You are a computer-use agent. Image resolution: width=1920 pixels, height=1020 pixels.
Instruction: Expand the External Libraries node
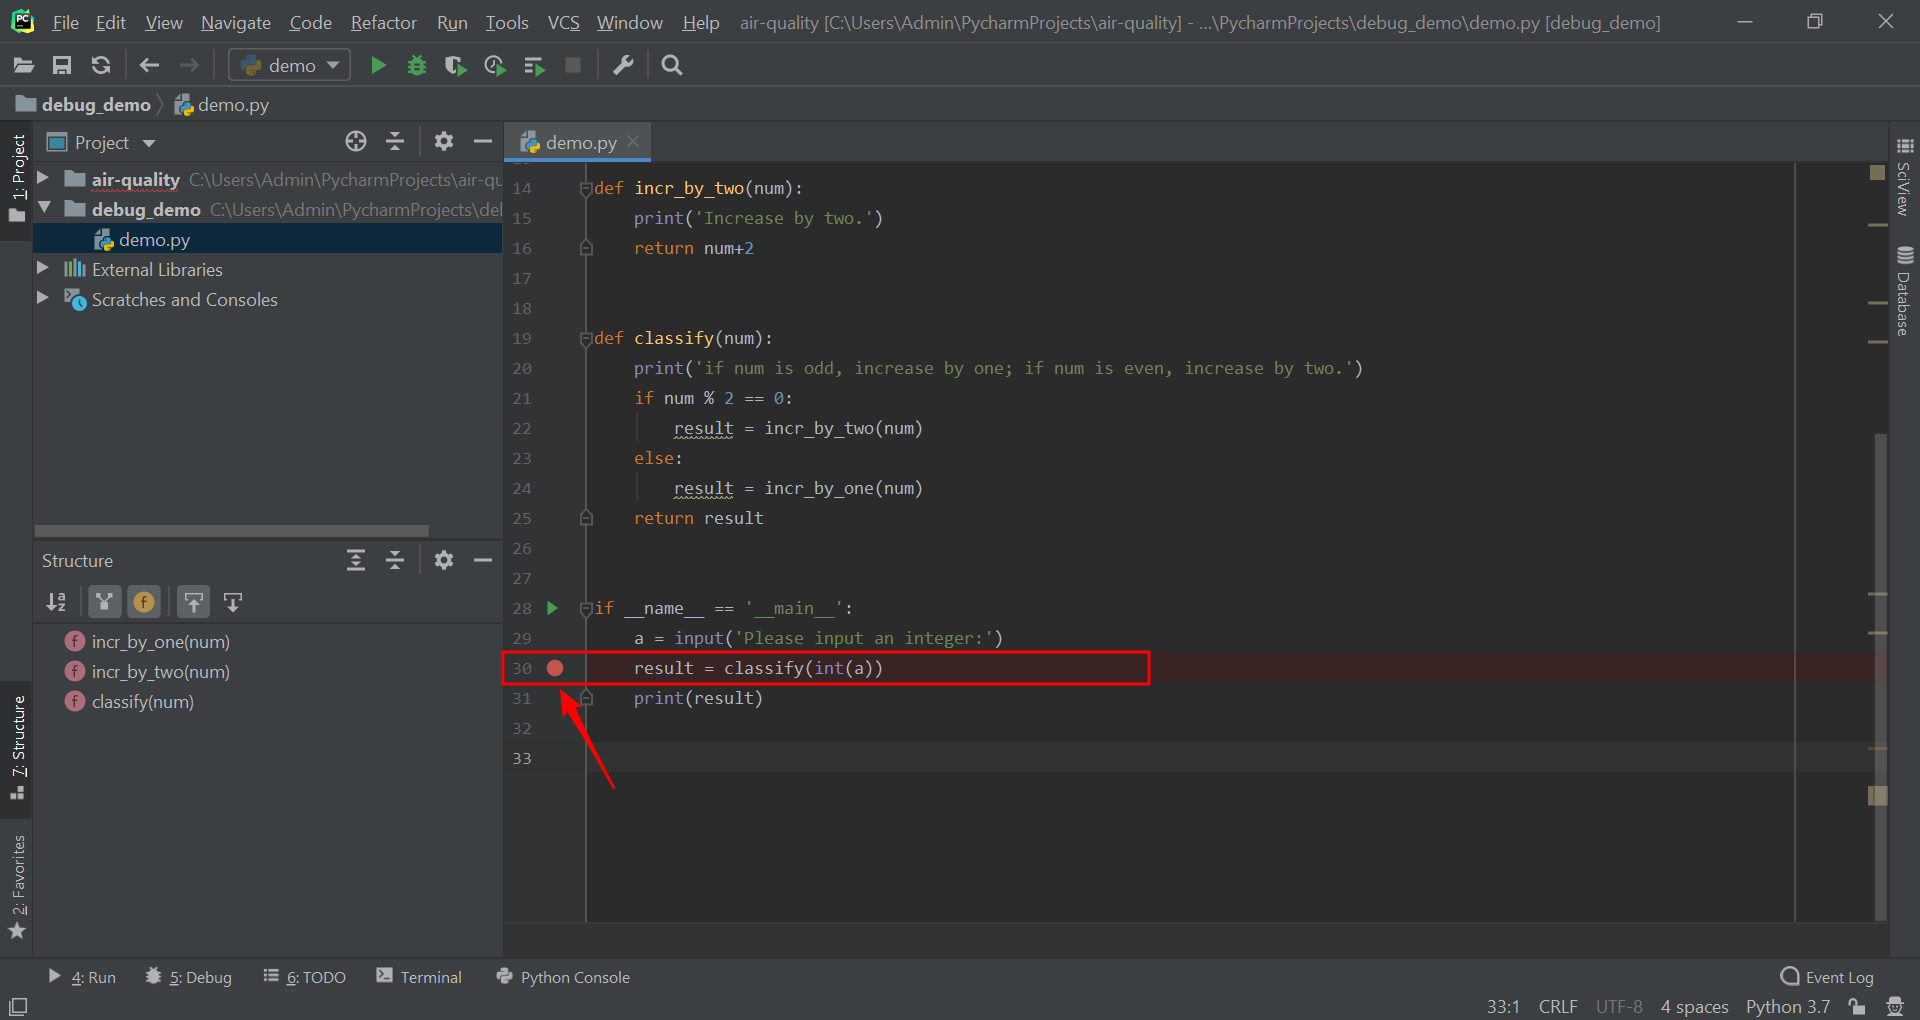coord(42,268)
